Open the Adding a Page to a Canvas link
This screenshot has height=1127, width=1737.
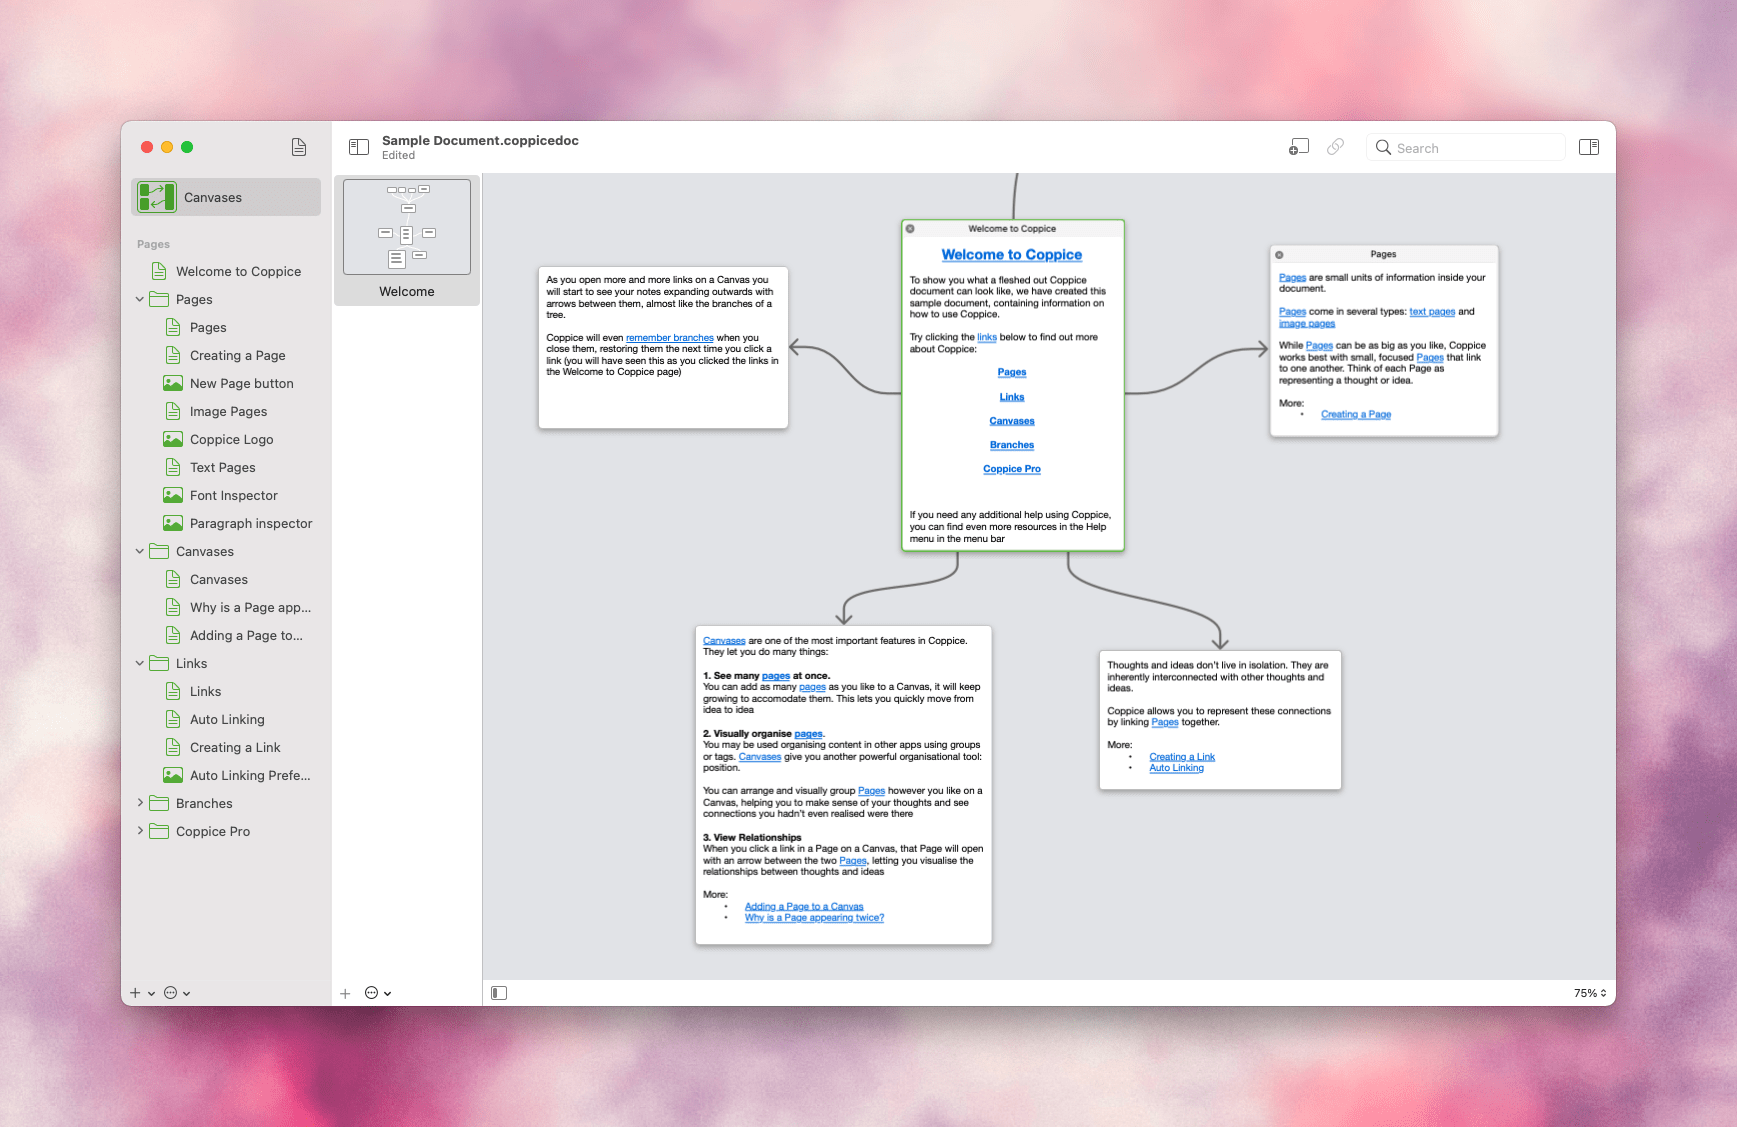coord(804,906)
